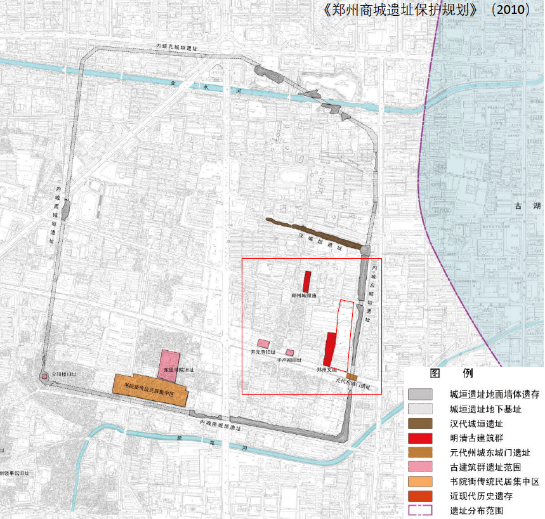The width and height of the screenshot is (545, 519).
Task: Click the orange 书院街传统民居集中区 legend swatch
Action: 421,481
